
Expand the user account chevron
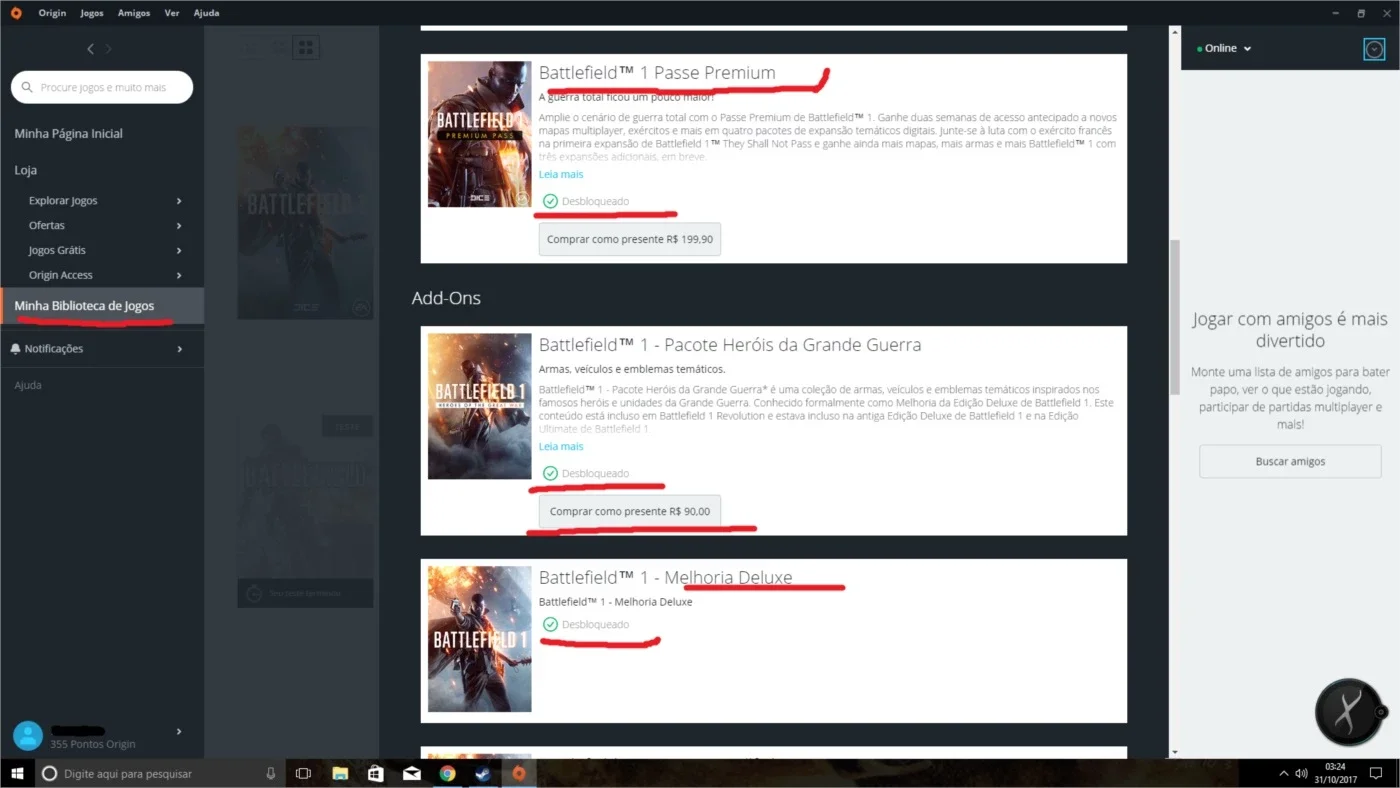point(179,732)
